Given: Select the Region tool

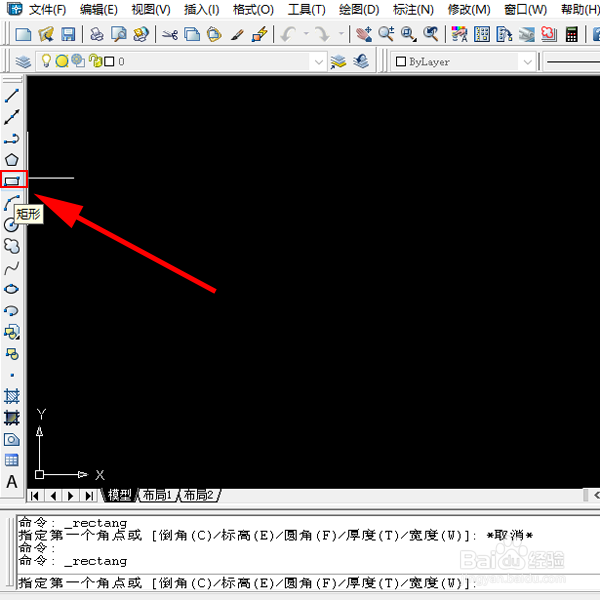Looking at the screenshot, I should 11,440.
